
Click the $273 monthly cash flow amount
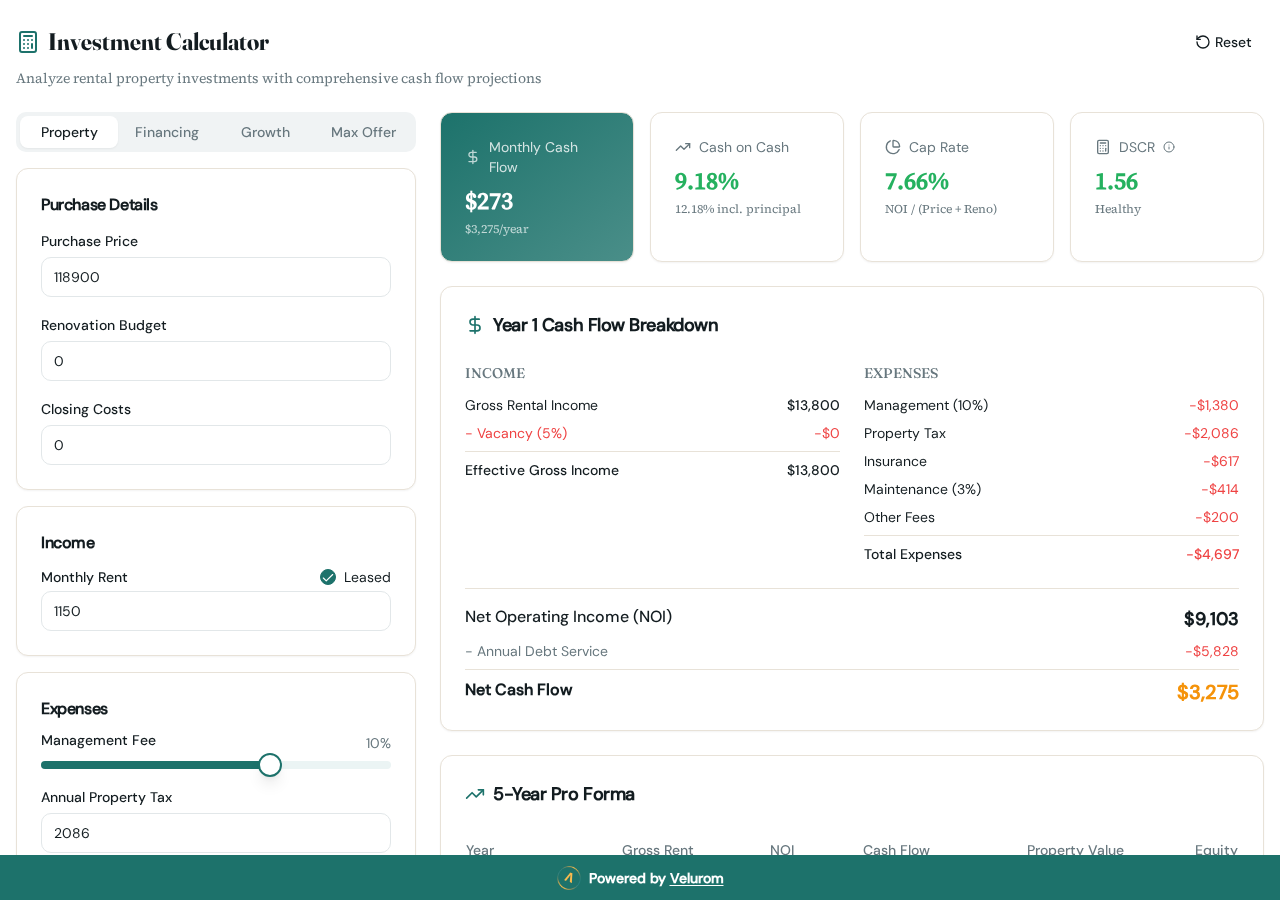coord(489,201)
